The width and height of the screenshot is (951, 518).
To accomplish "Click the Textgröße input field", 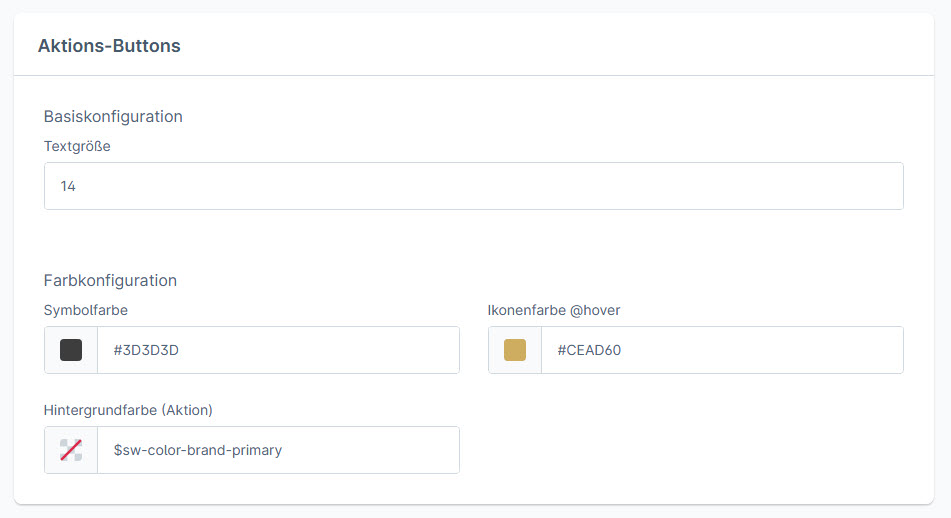I will [473, 186].
